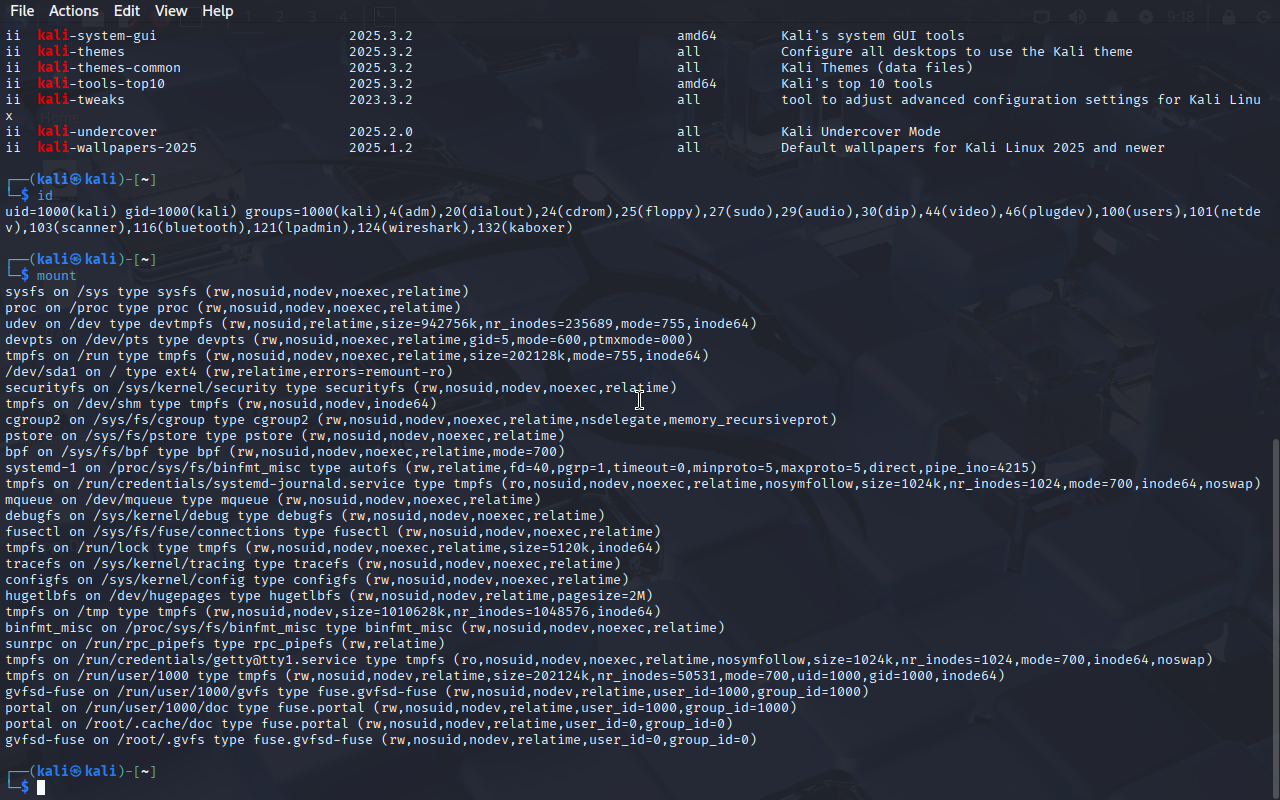Click 'kali-wallpapers-2025' package name
Image resolution: width=1280 pixels, height=800 pixels.
(117, 148)
